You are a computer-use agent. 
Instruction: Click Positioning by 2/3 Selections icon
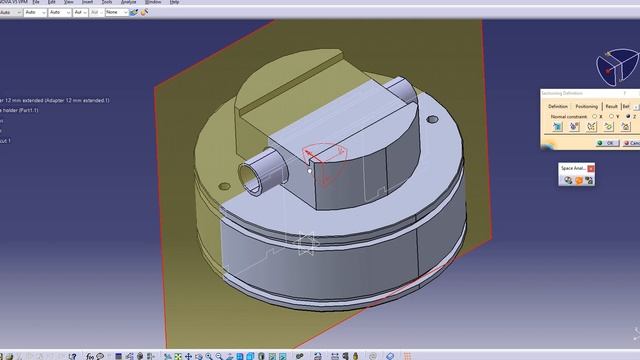click(x=591, y=127)
